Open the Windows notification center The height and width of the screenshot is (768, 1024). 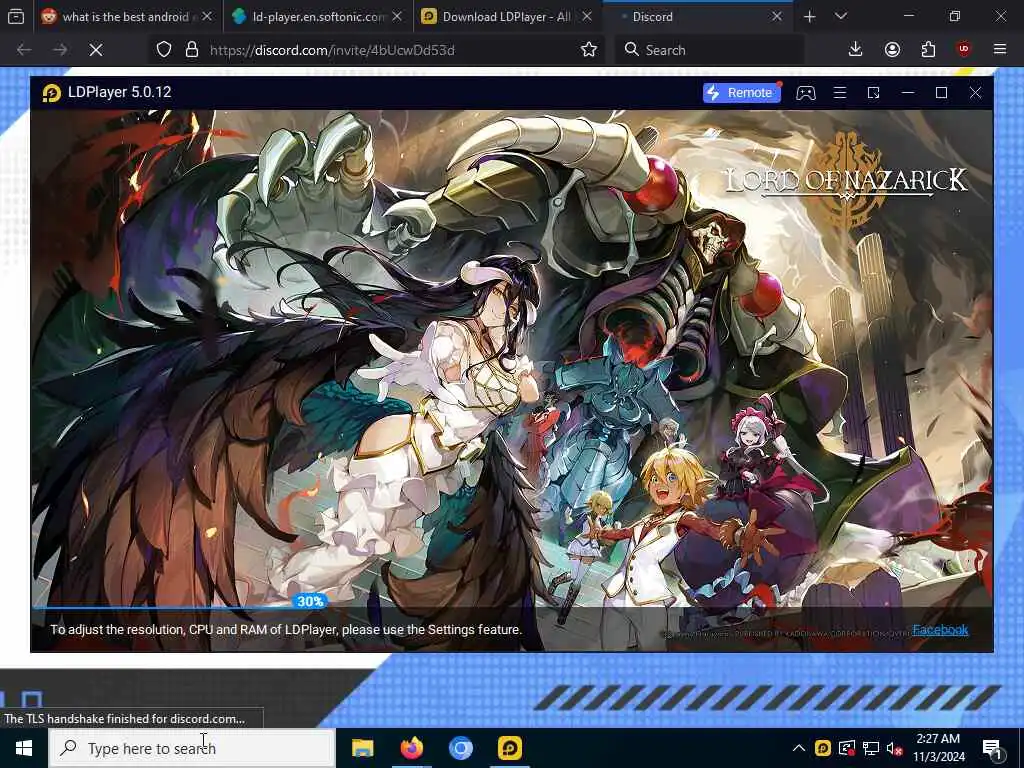pyautogui.click(x=993, y=748)
